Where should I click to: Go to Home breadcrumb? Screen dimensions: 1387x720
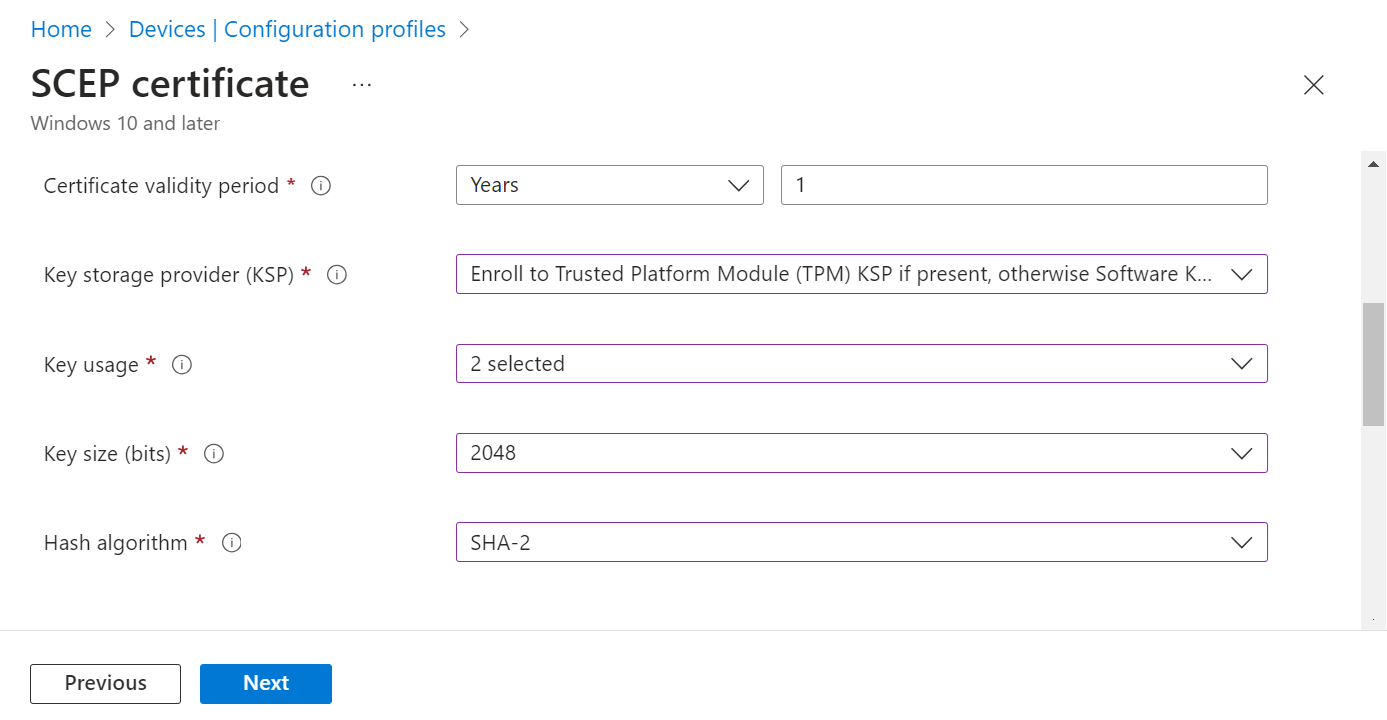pyautogui.click(x=61, y=30)
